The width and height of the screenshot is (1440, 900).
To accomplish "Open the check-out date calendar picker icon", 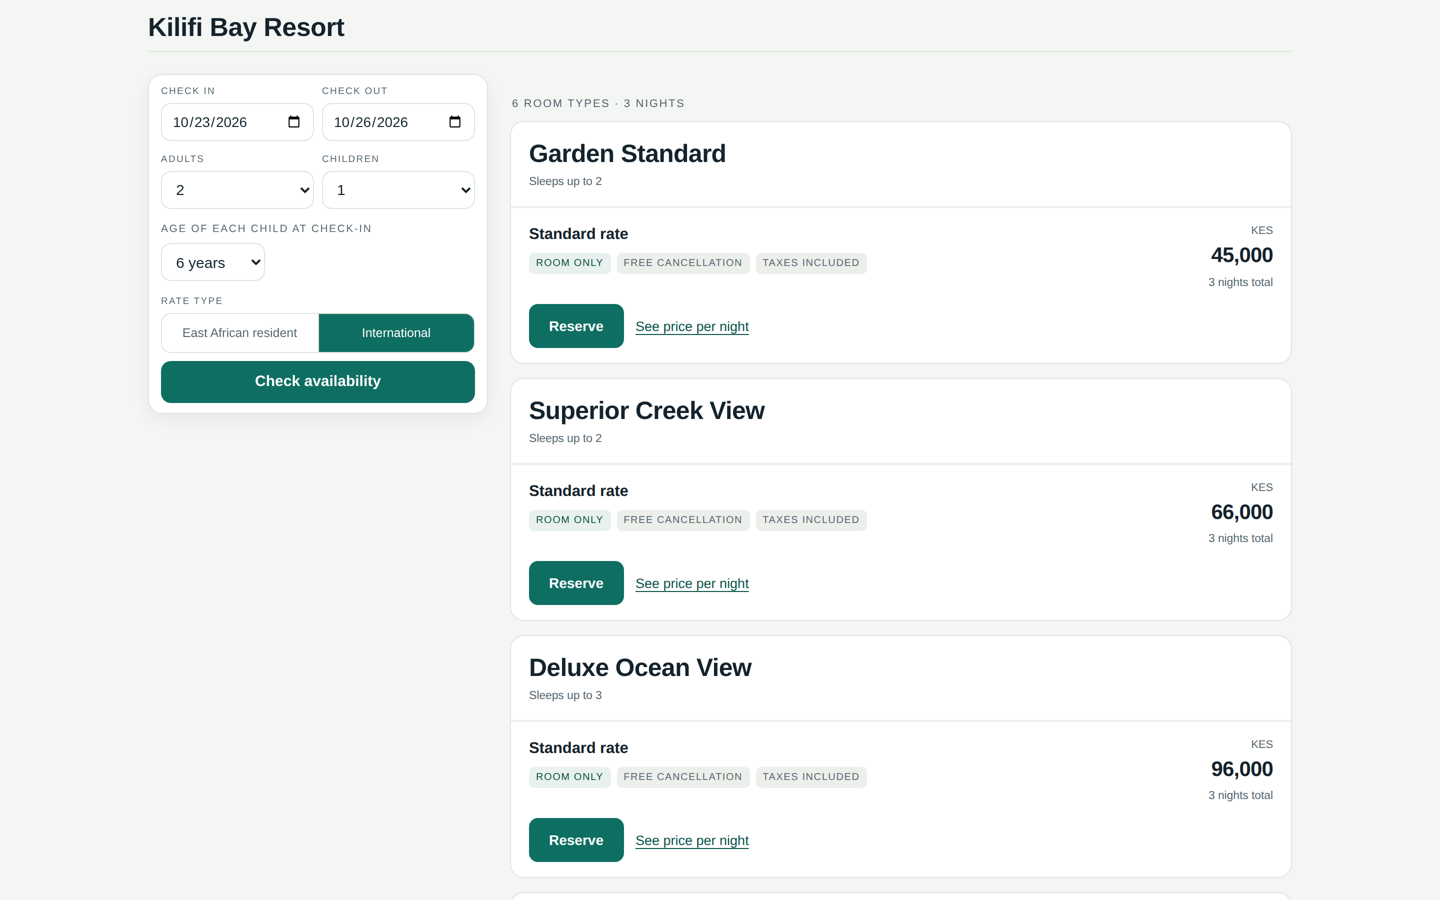I will [x=455, y=122].
